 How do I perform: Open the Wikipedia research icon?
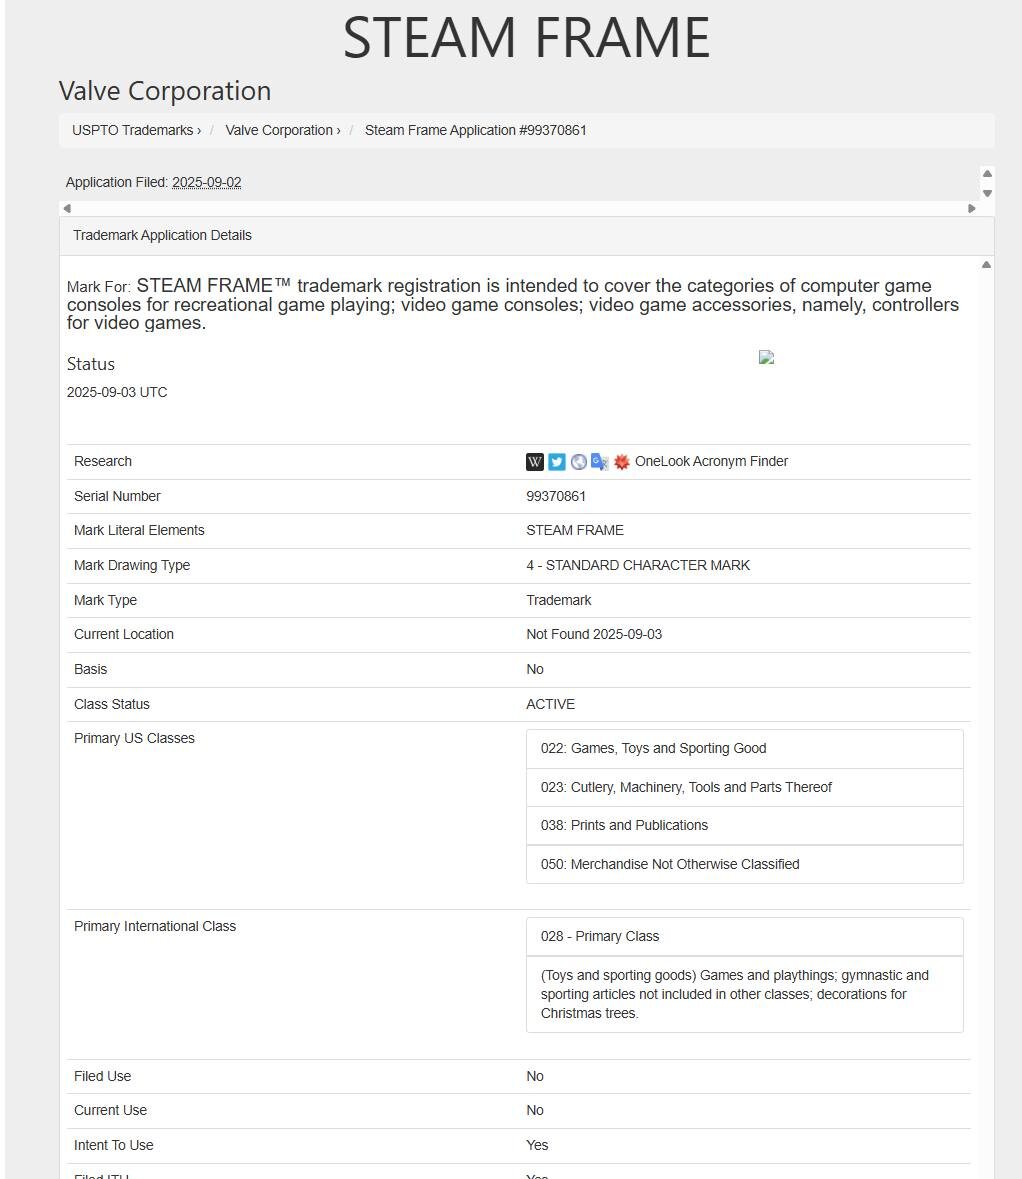tap(535, 462)
